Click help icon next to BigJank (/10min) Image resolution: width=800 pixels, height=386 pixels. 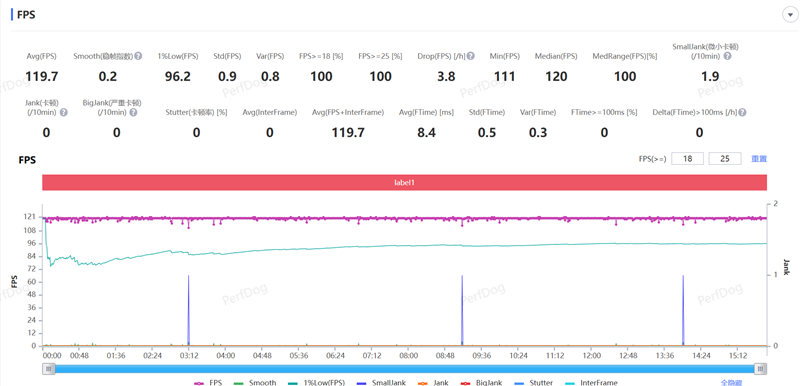pyautogui.click(x=133, y=112)
